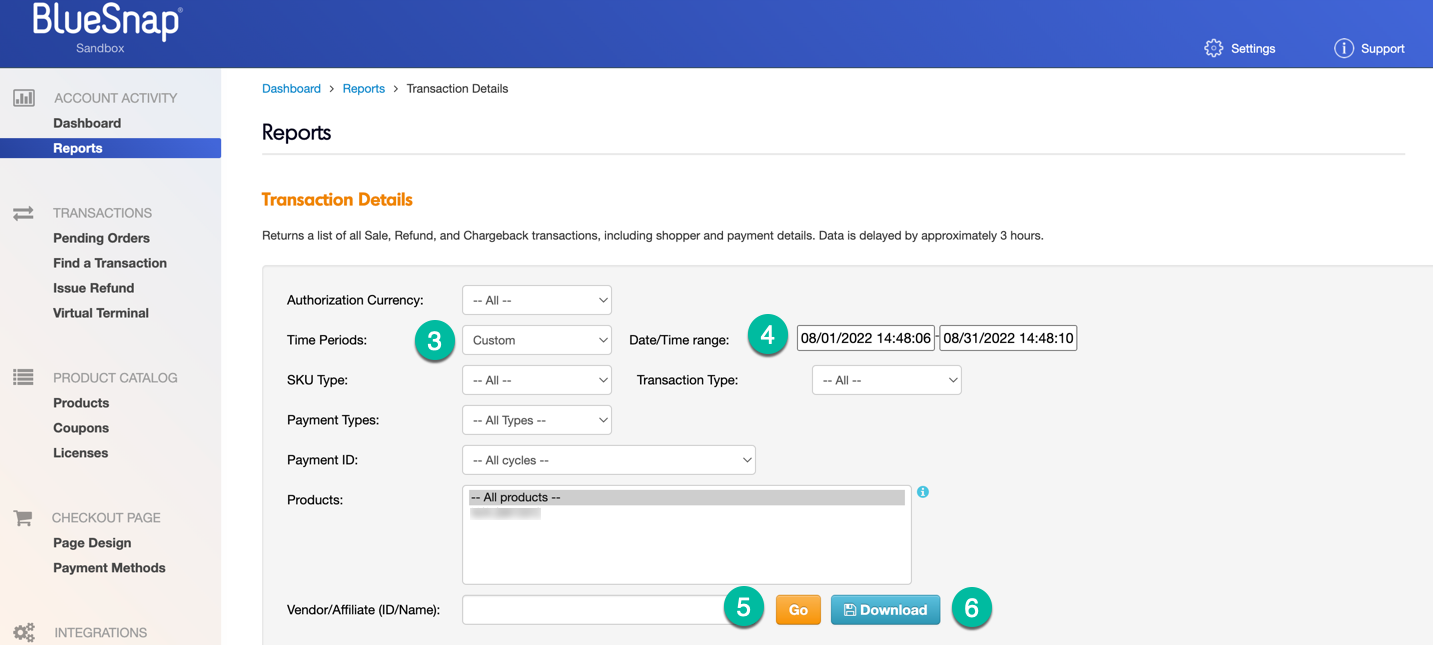
Task: Expand the Time Periods Custom dropdown
Action: pos(537,340)
